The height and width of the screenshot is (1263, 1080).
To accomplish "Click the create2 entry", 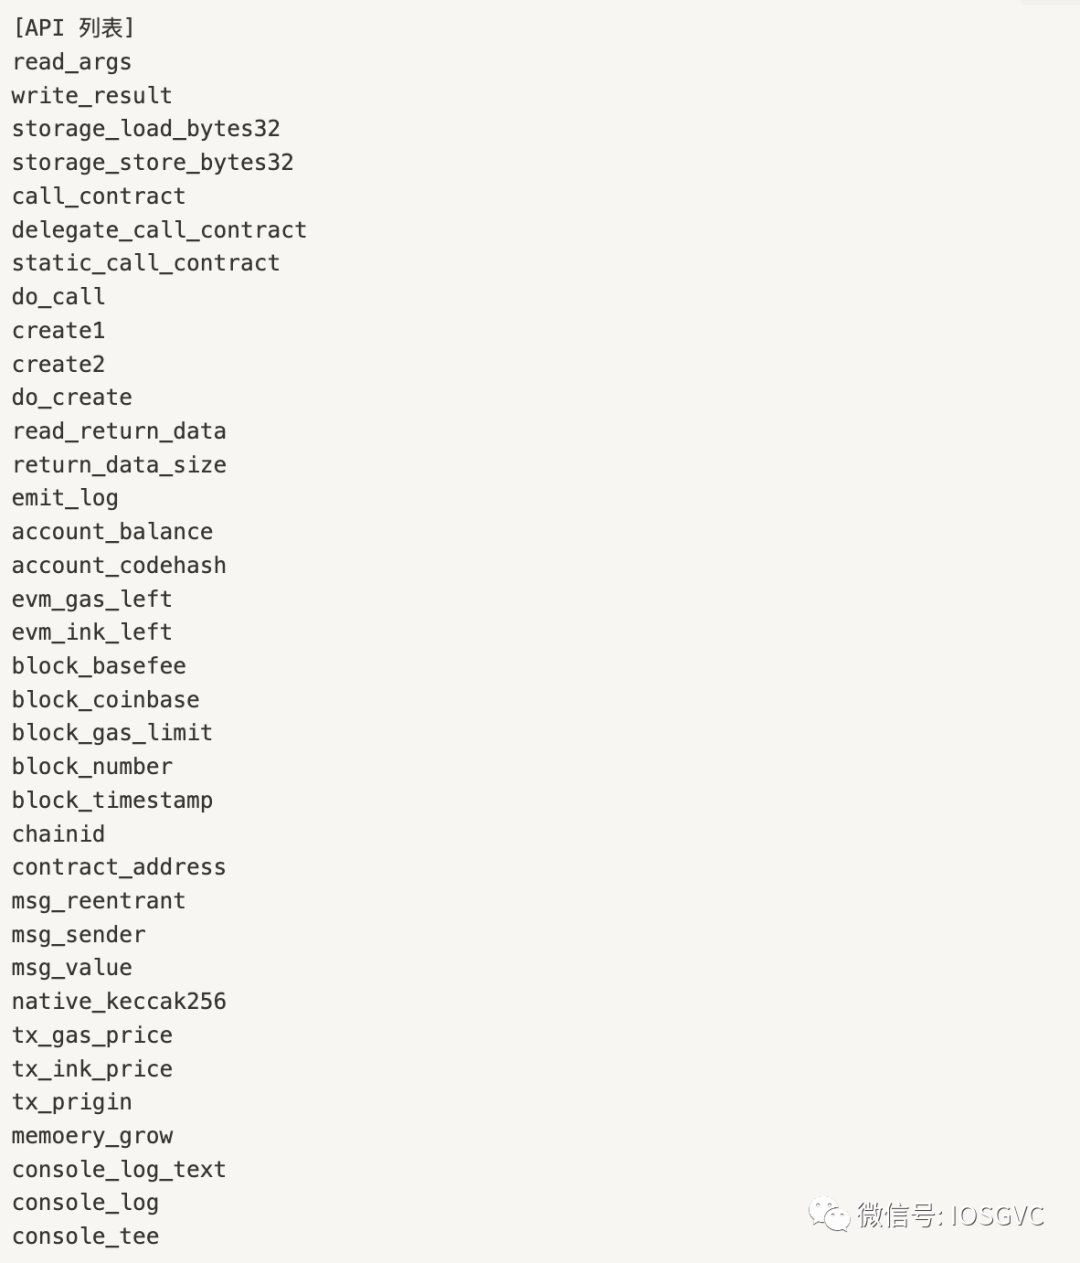I will pyautogui.click(x=59, y=364).
